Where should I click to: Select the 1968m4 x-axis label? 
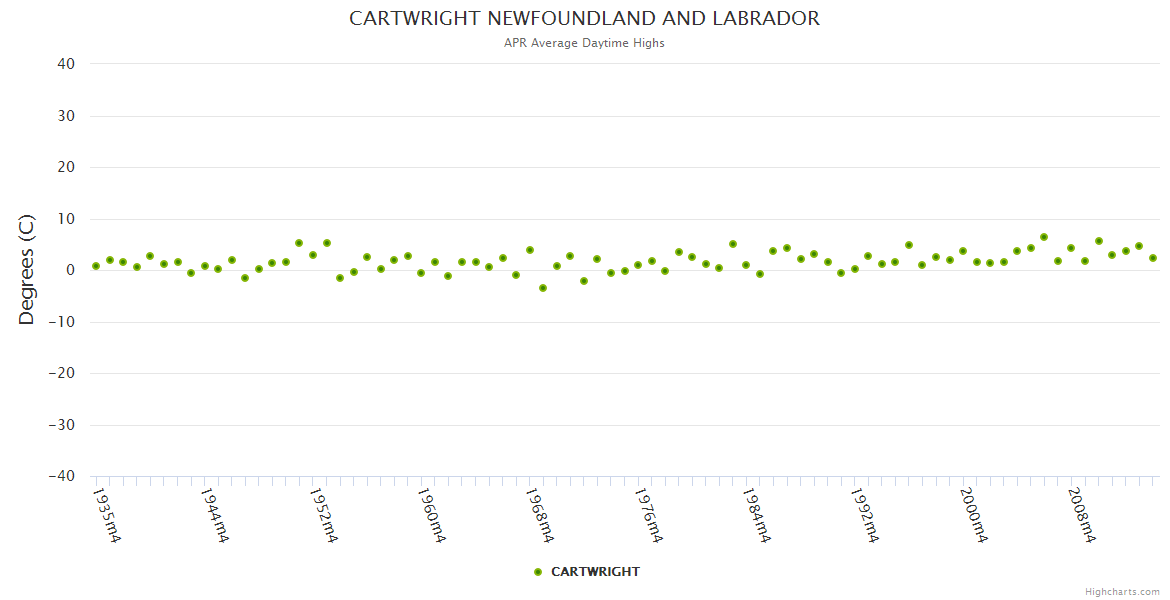coord(539,515)
